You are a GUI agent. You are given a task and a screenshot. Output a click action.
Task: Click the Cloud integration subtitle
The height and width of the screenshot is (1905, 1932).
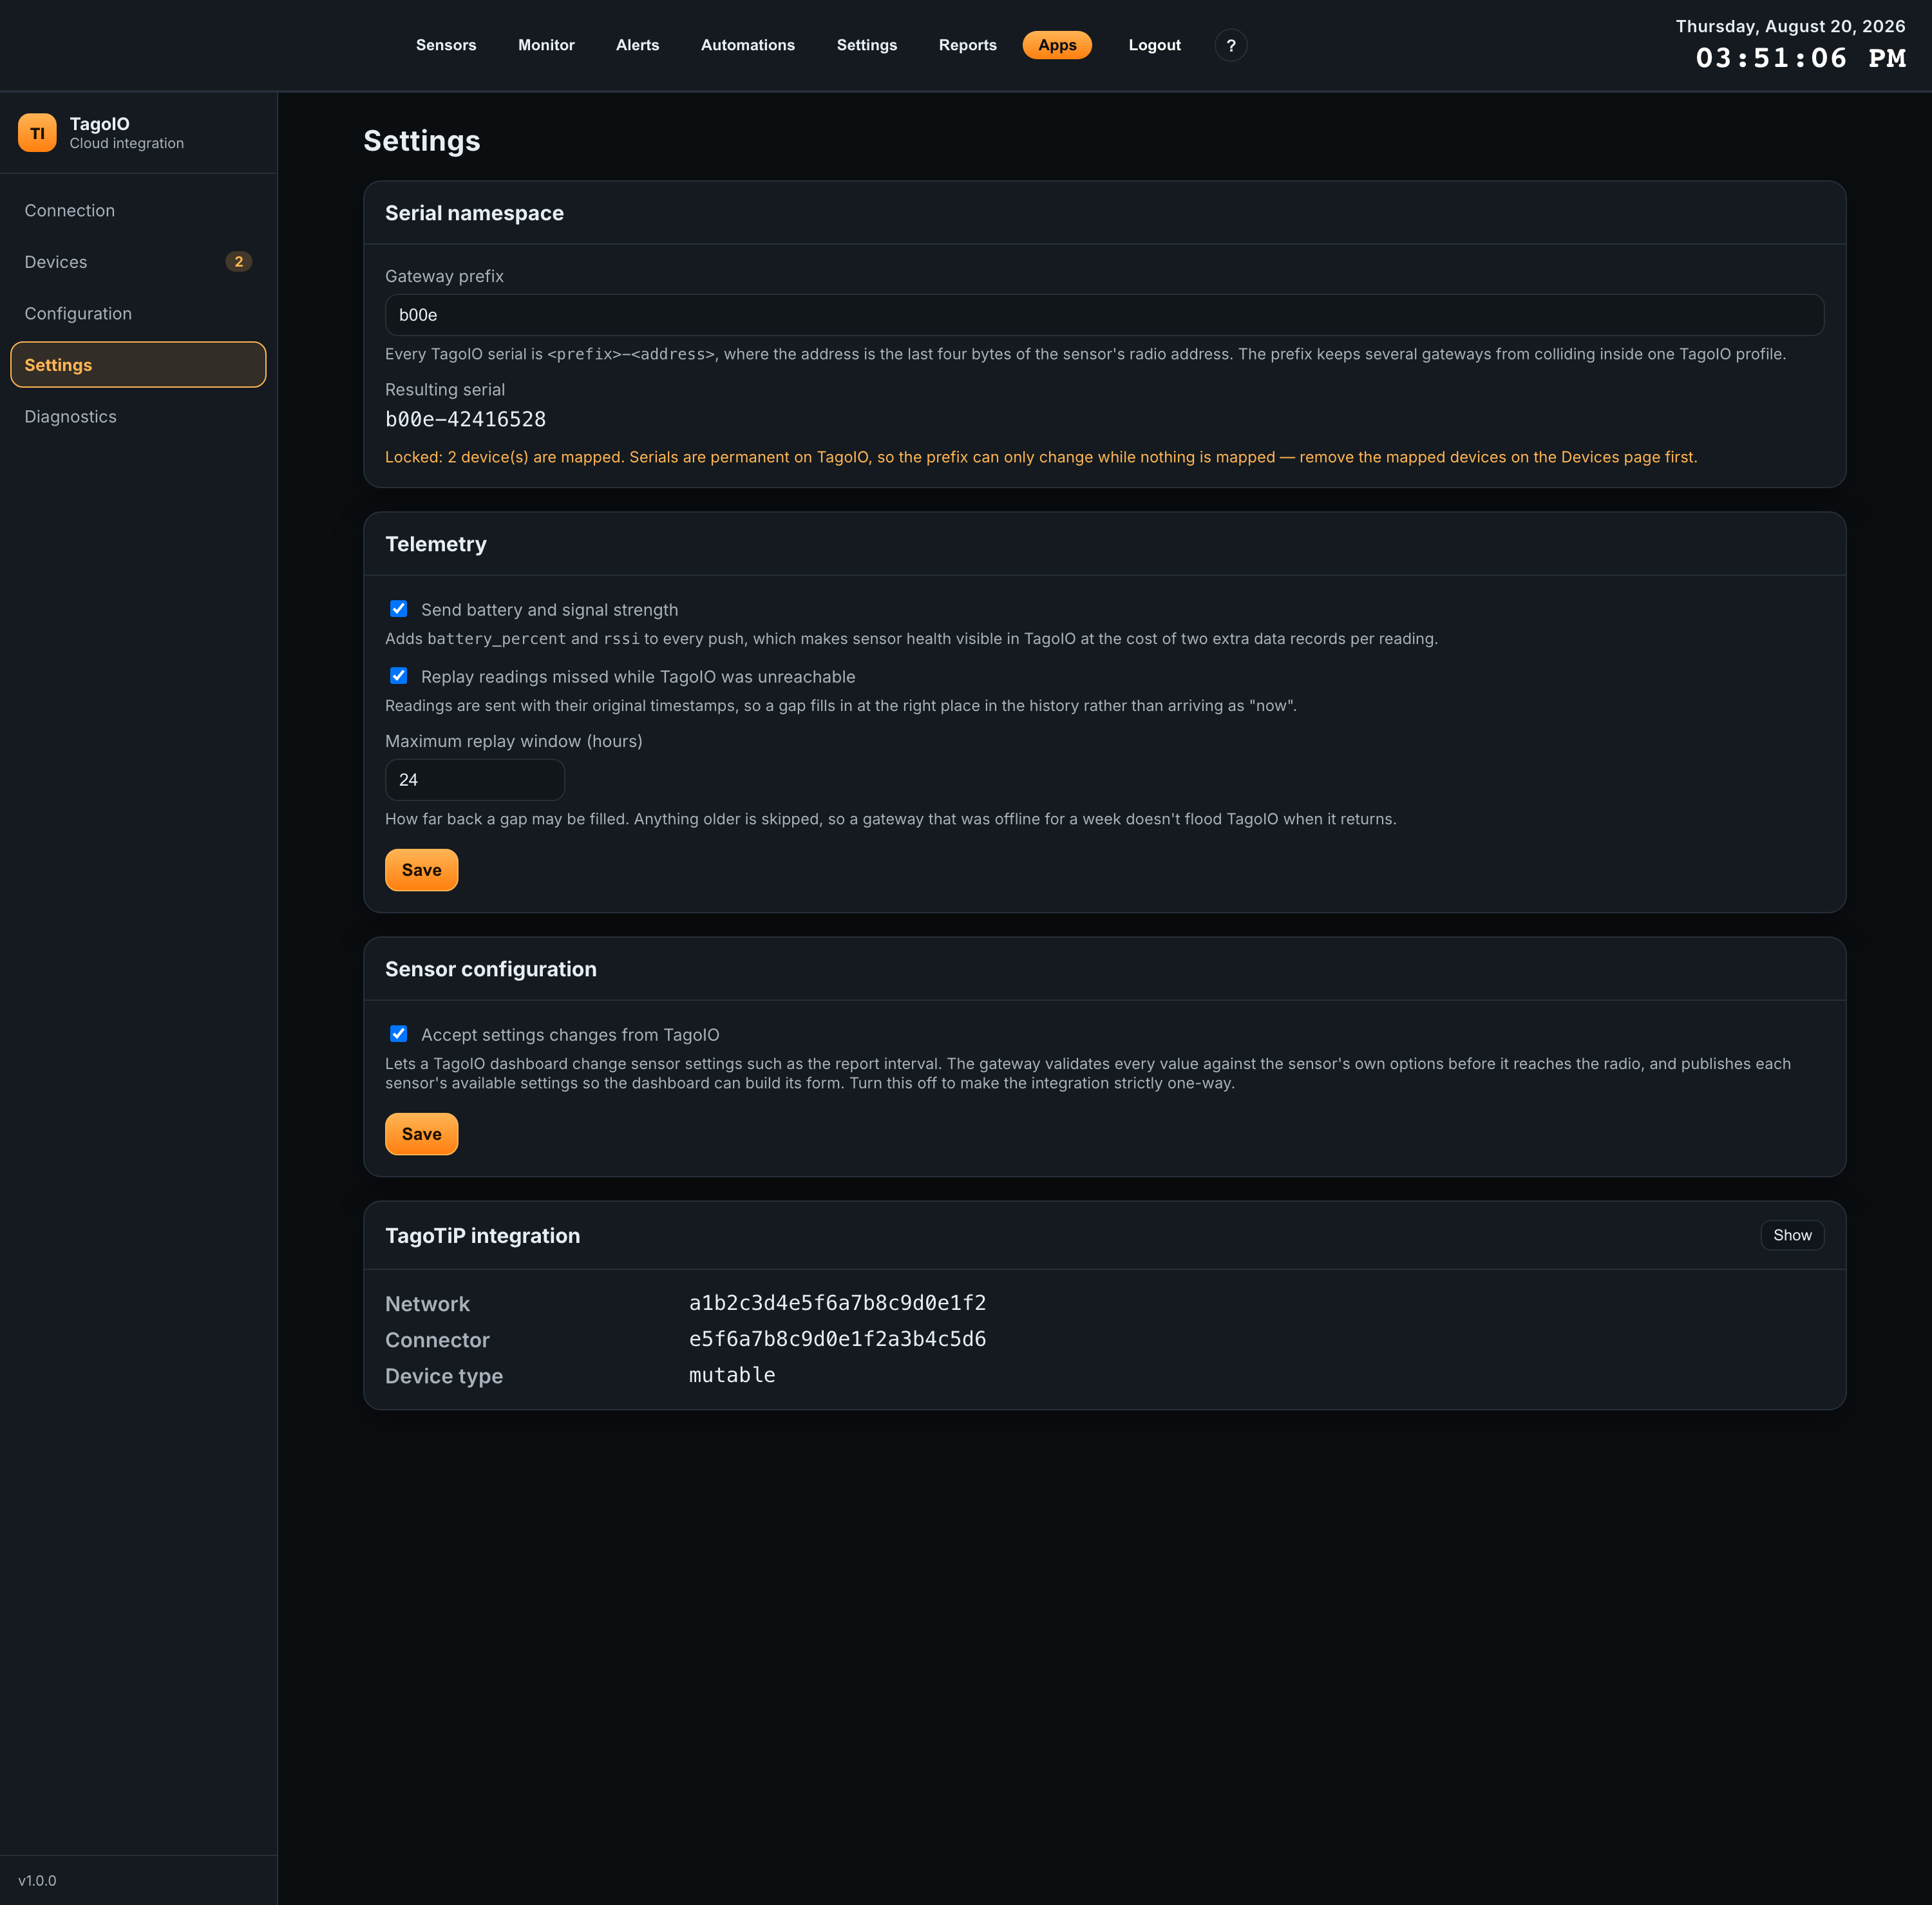tap(127, 143)
